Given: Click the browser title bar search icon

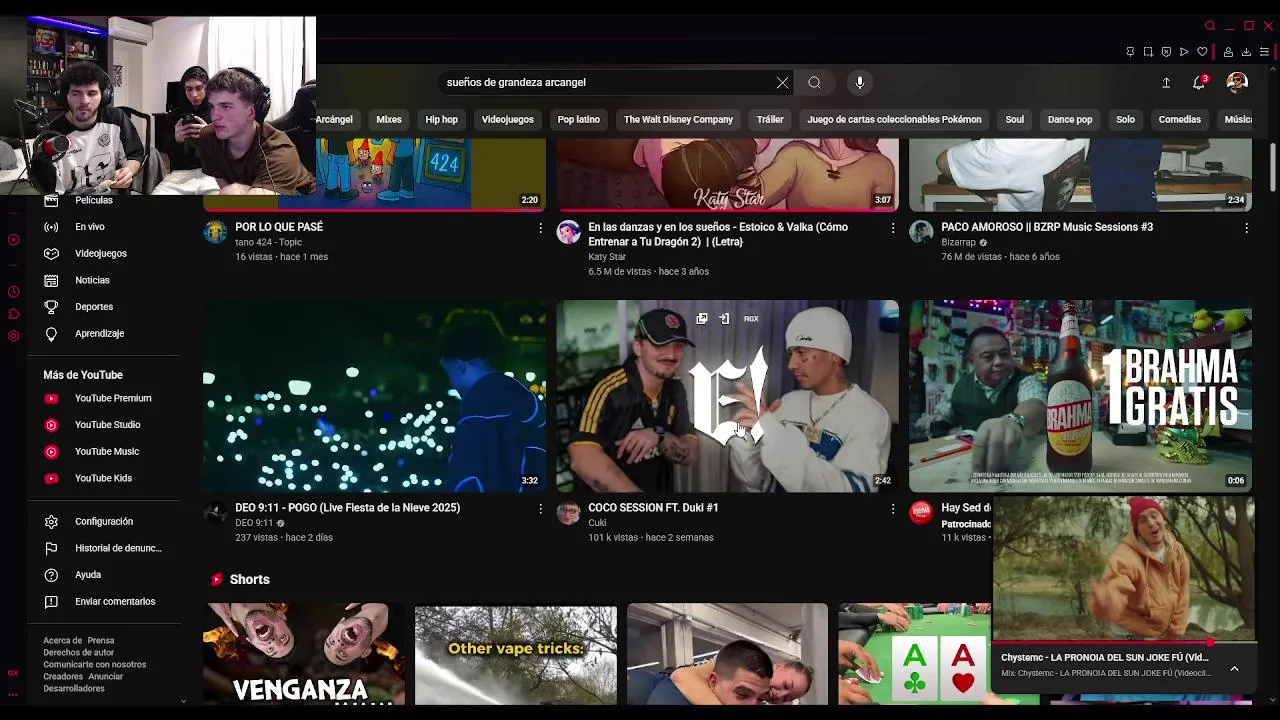Looking at the screenshot, I should tap(1210, 26).
